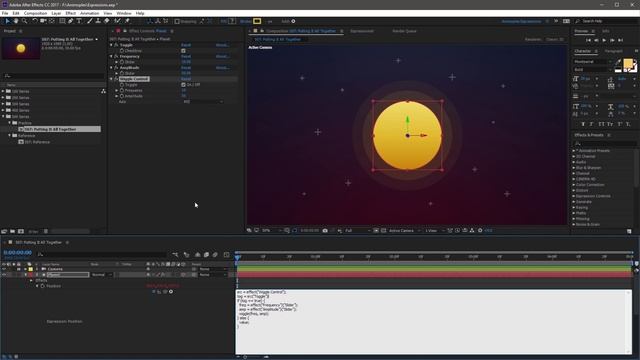
Task: Reset the Toggle effect
Action: tap(186, 45)
